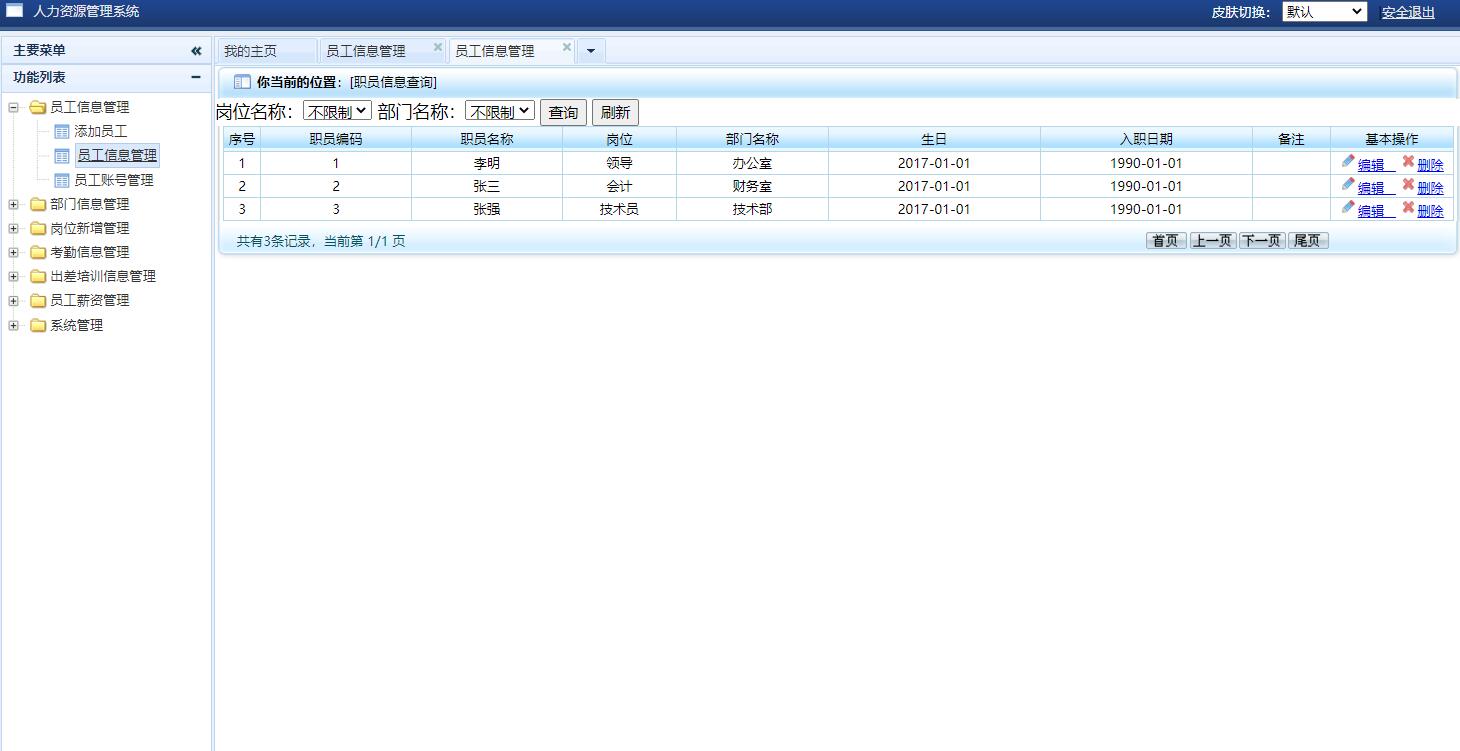Screen dimensions: 1460x751
Task: Click the 添加员工 page icon in tree
Action: [x=62, y=131]
